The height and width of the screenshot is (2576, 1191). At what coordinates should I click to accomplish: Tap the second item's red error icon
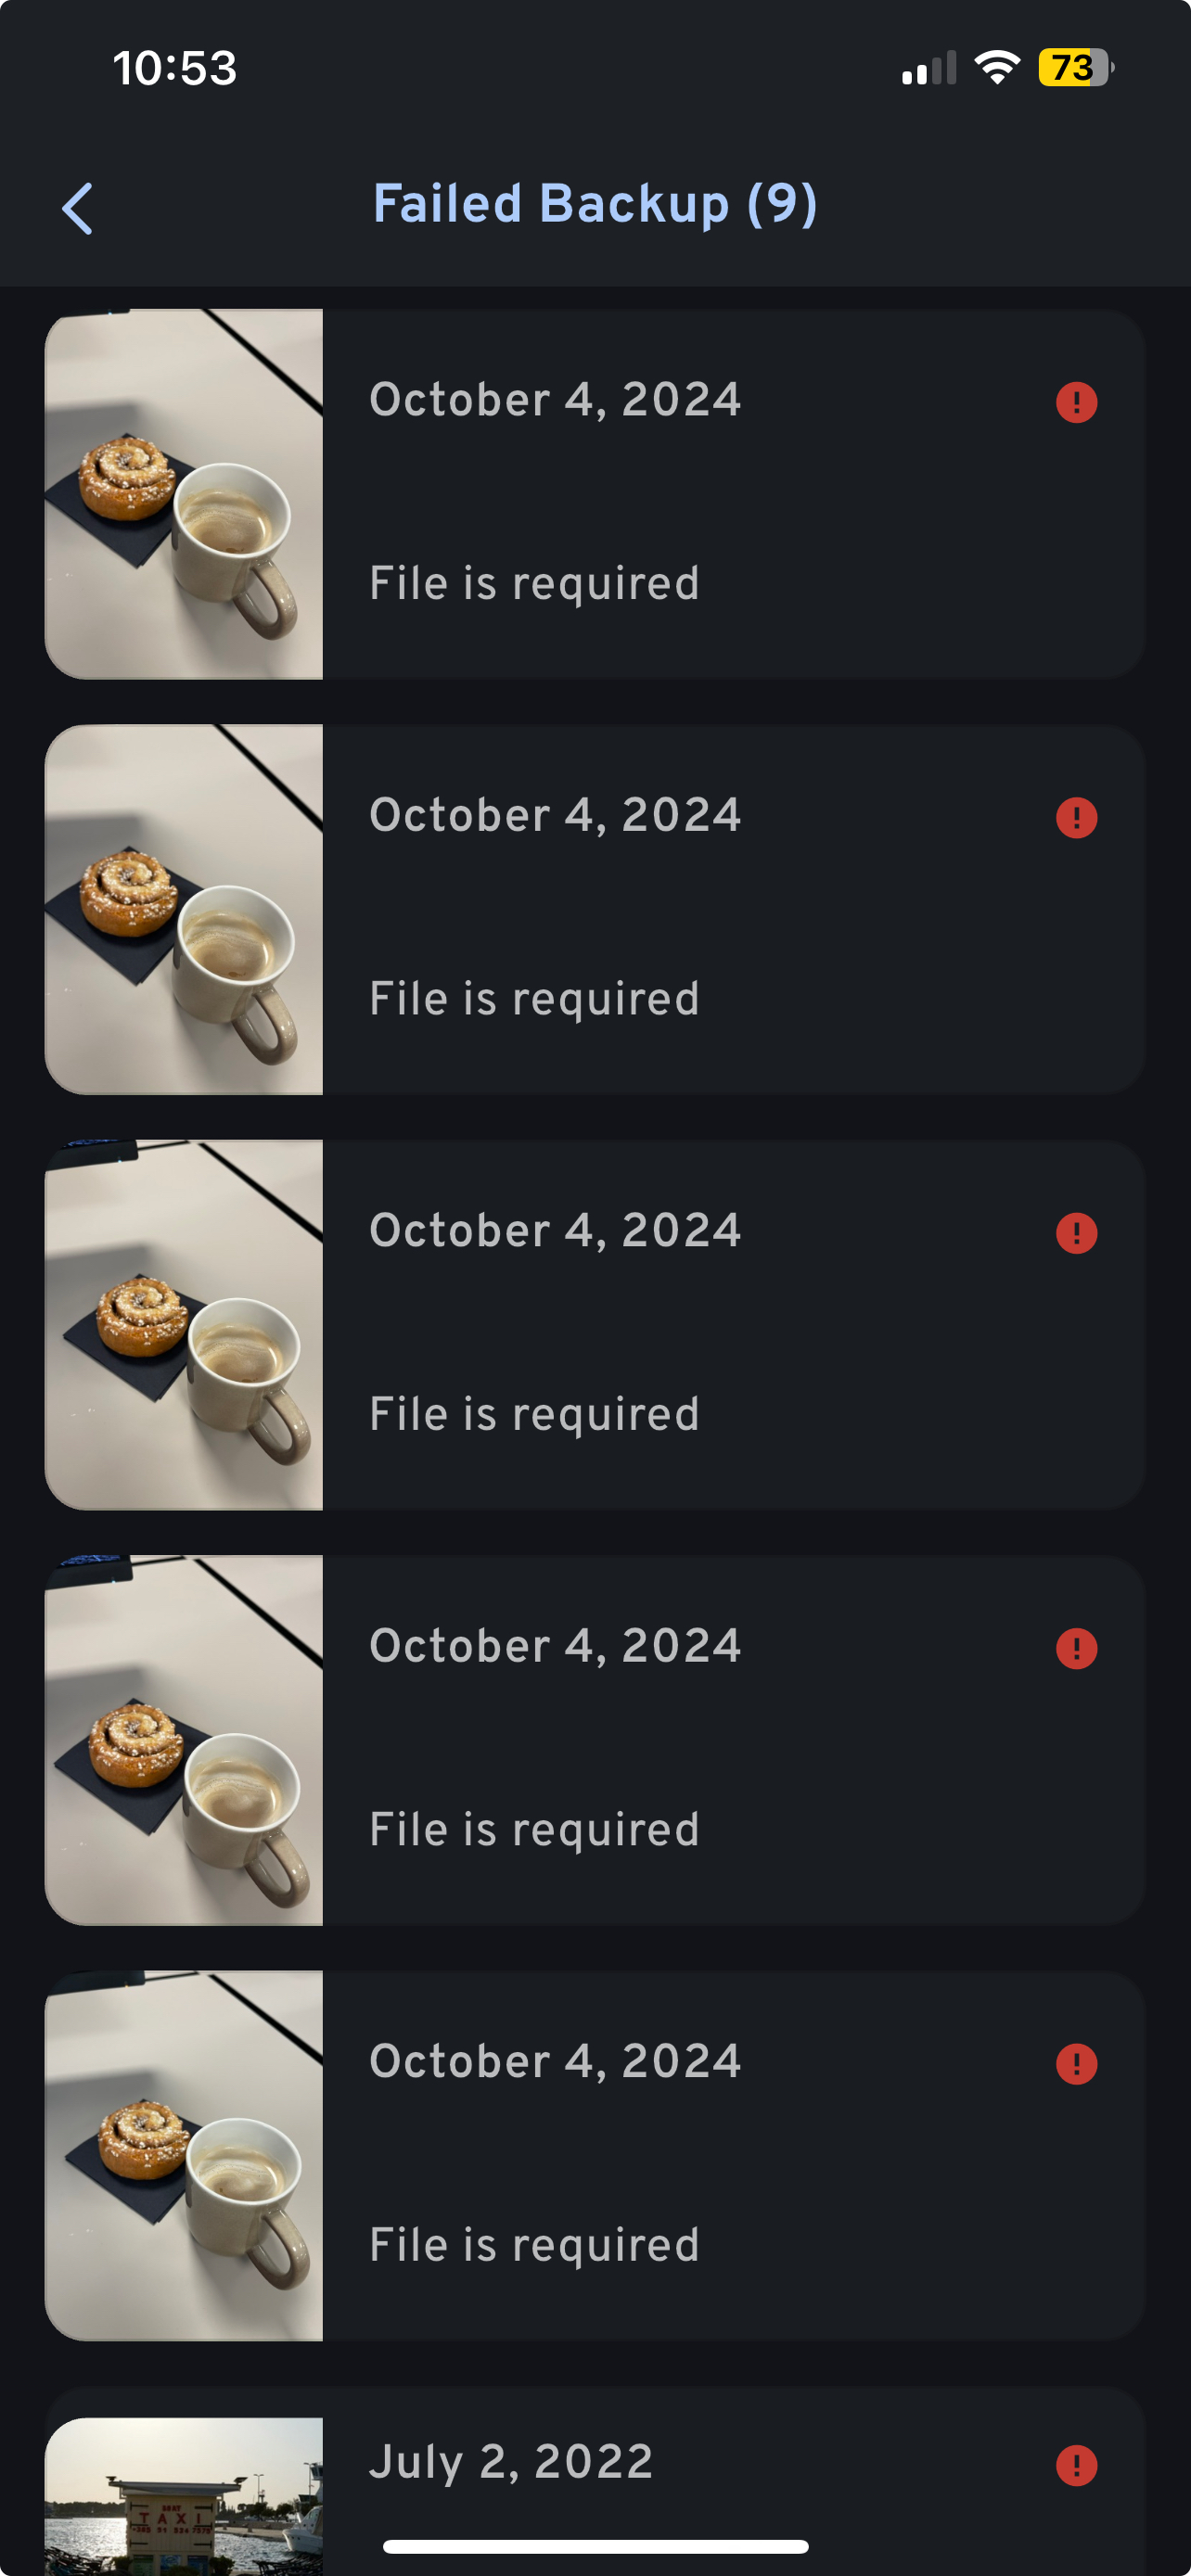1076,817
